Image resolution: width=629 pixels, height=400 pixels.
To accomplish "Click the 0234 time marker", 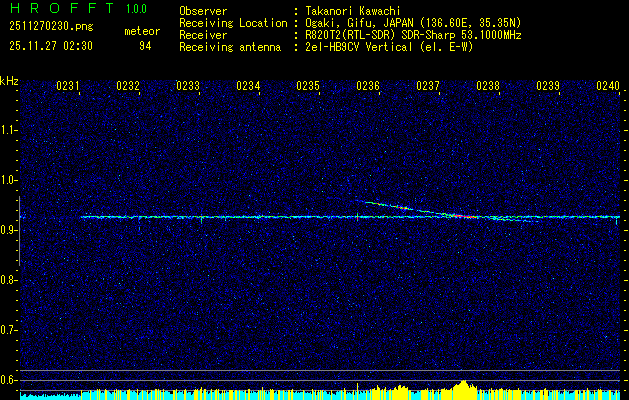I will (248, 85).
